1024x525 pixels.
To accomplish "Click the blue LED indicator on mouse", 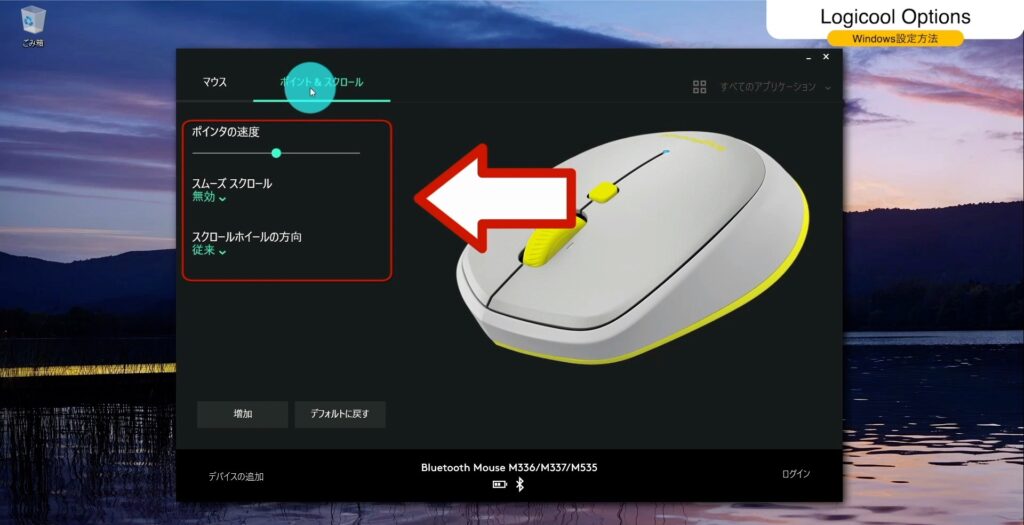I will click(x=665, y=151).
